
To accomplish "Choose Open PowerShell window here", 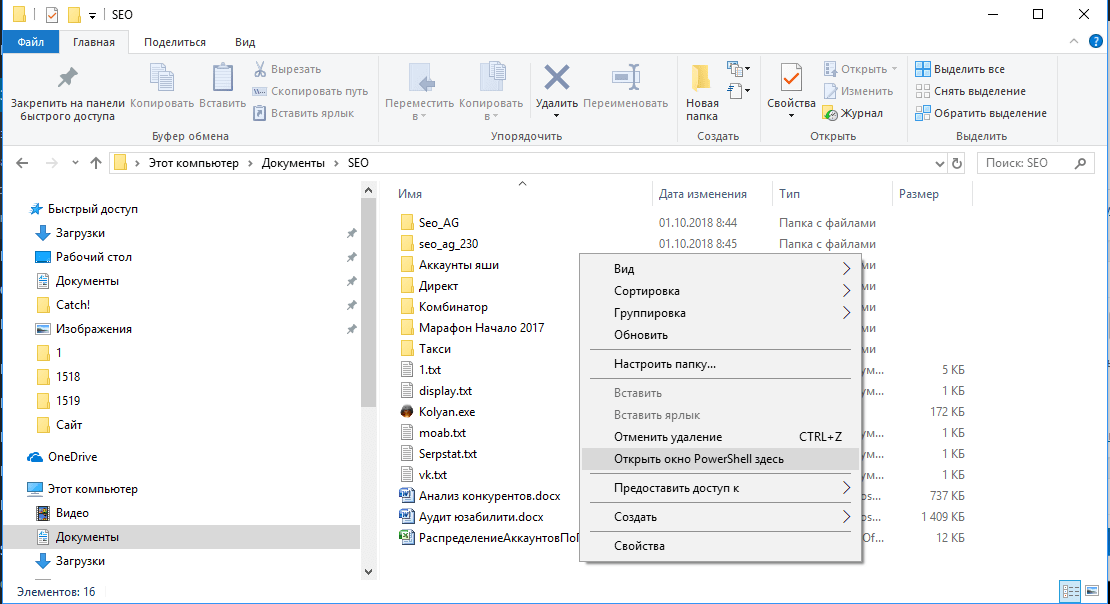I will tap(698, 459).
